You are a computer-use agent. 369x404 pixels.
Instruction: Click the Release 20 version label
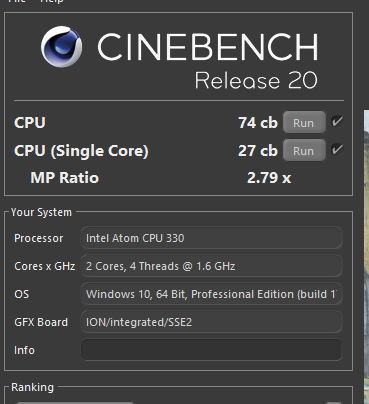(x=256, y=80)
